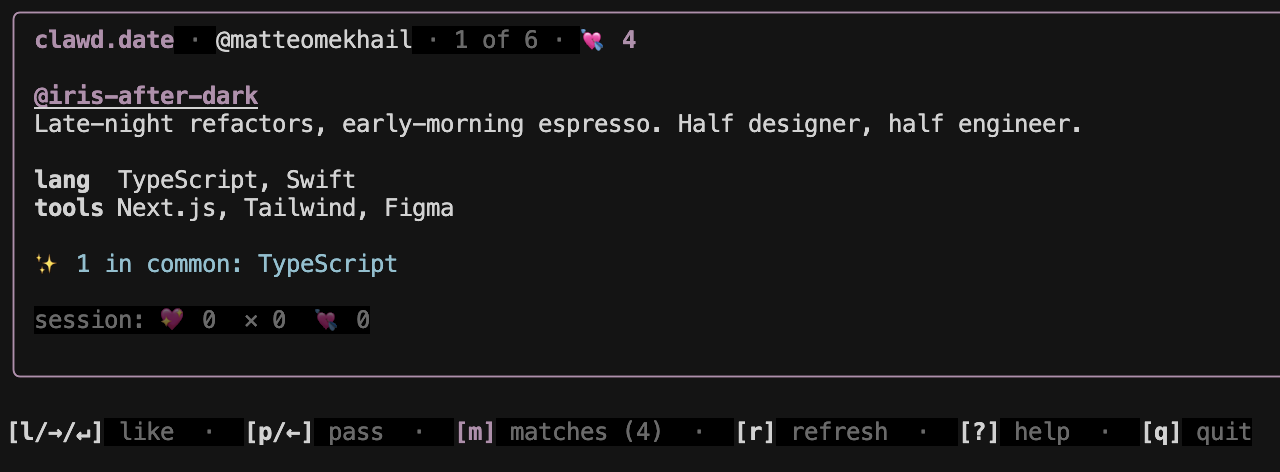This screenshot has width=1280, height=472.
Task: Click the sparkle icon beside common interests
Action: click(x=46, y=264)
